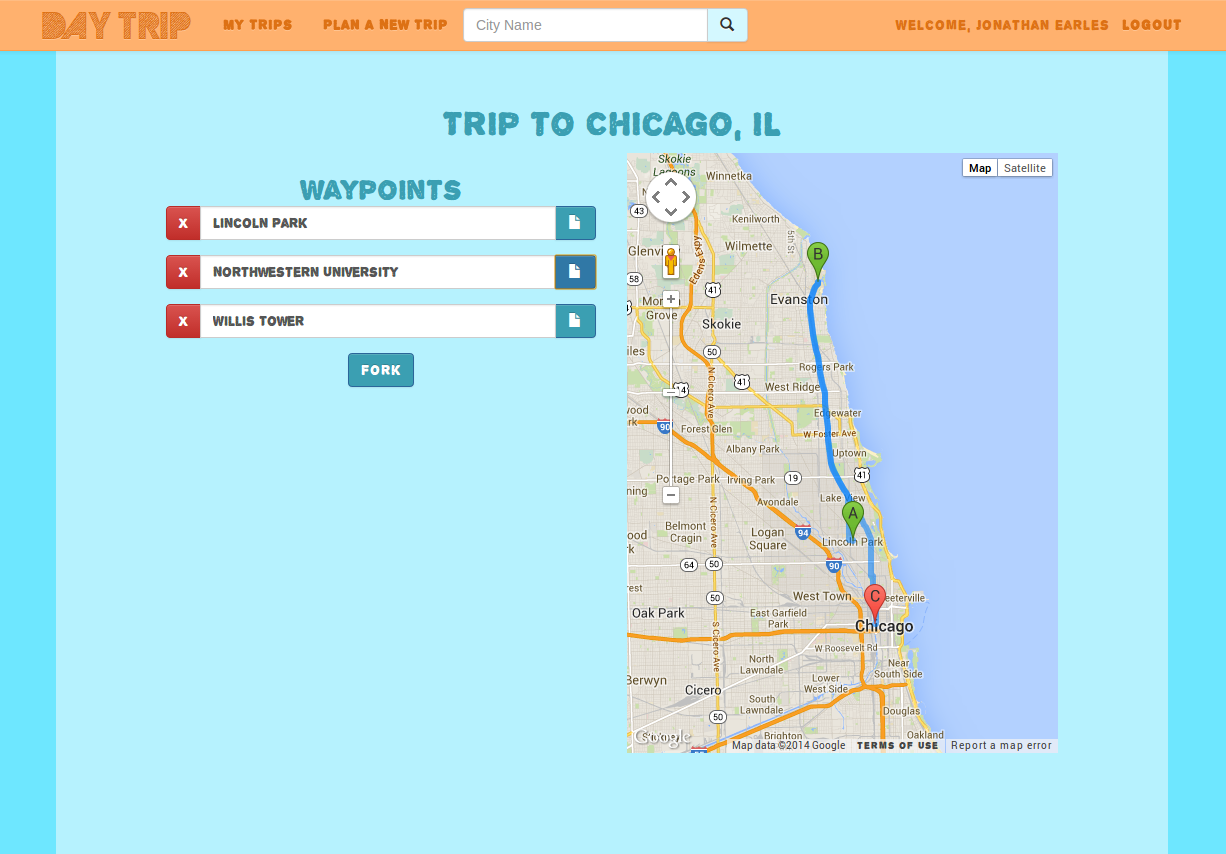Click the Day Trip logo
Viewport: 1226px width, 854px height.
116,25
